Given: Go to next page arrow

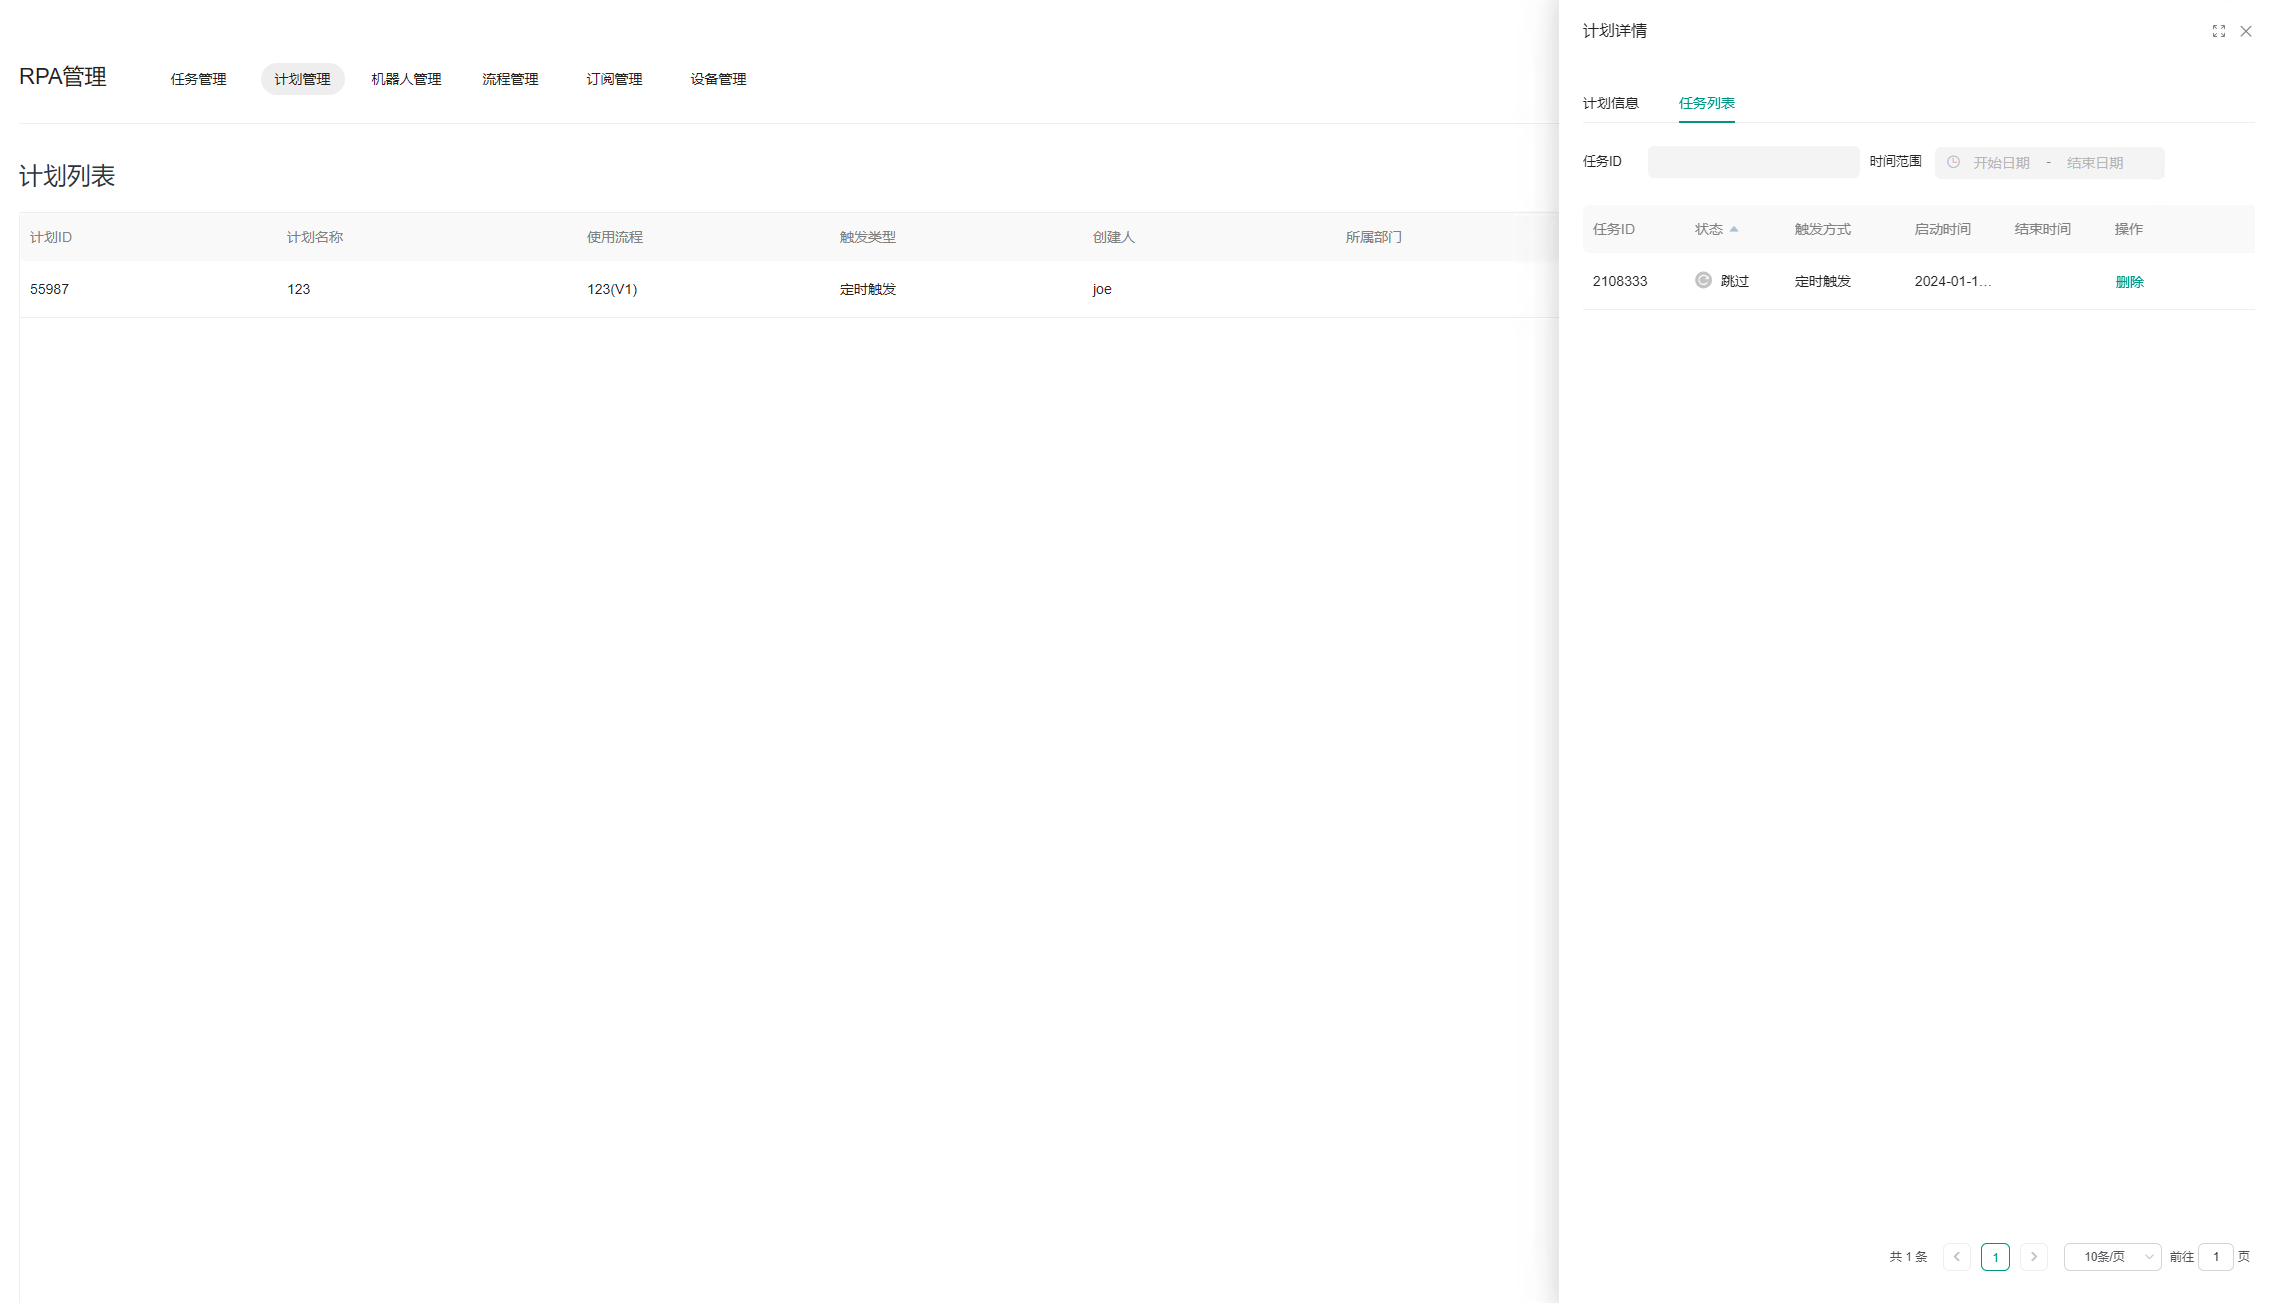Looking at the screenshot, I should [2033, 1256].
